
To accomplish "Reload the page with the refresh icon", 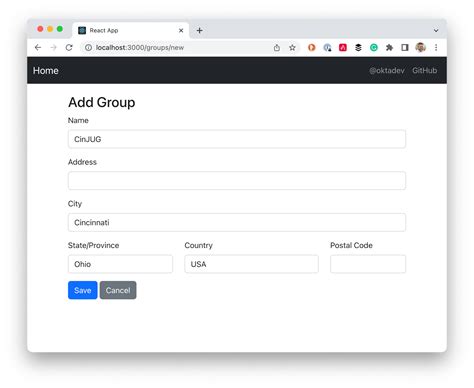I will (x=69, y=48).
